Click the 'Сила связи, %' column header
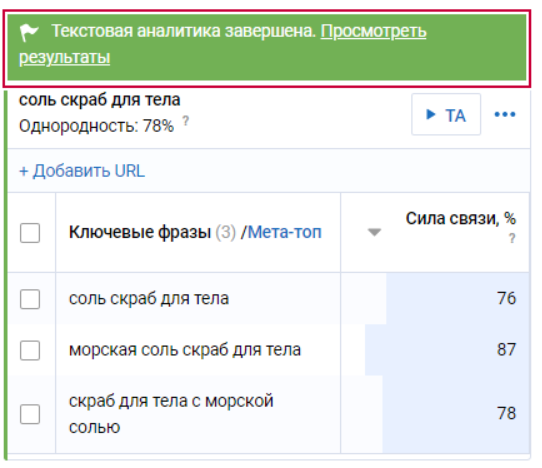The image size is (542, 468). (461, 218)
